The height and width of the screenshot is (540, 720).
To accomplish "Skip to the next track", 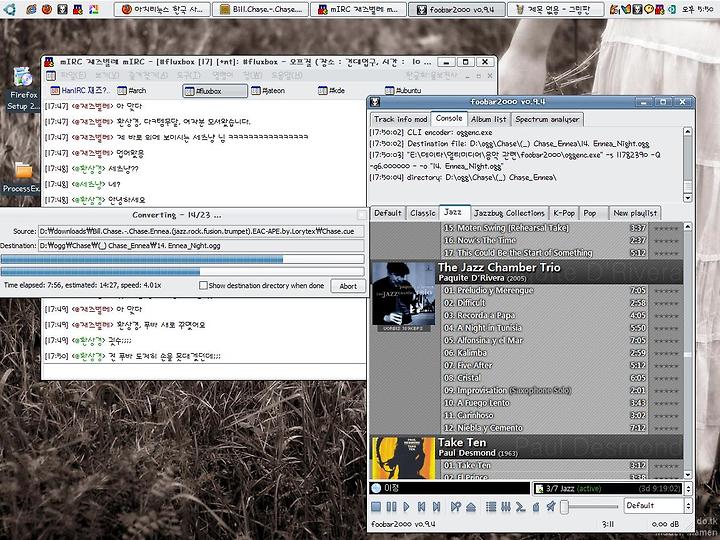I will (x=436, y=506).
